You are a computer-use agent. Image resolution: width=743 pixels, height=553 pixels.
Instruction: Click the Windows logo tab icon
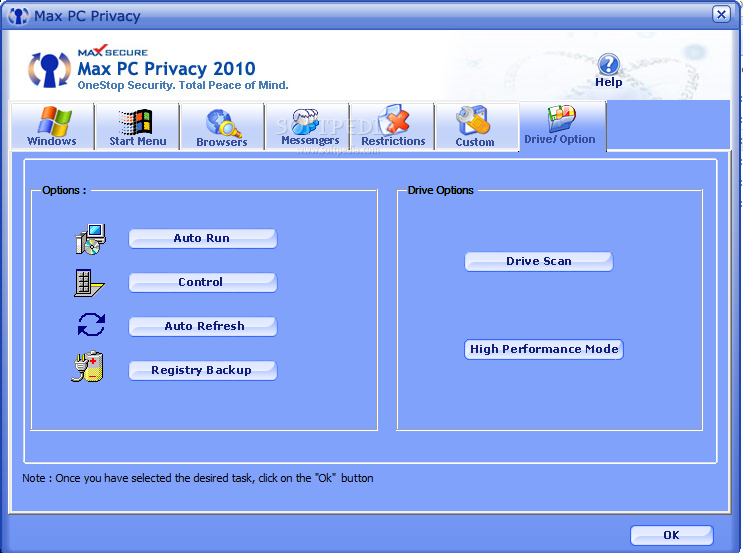[54, 121]
